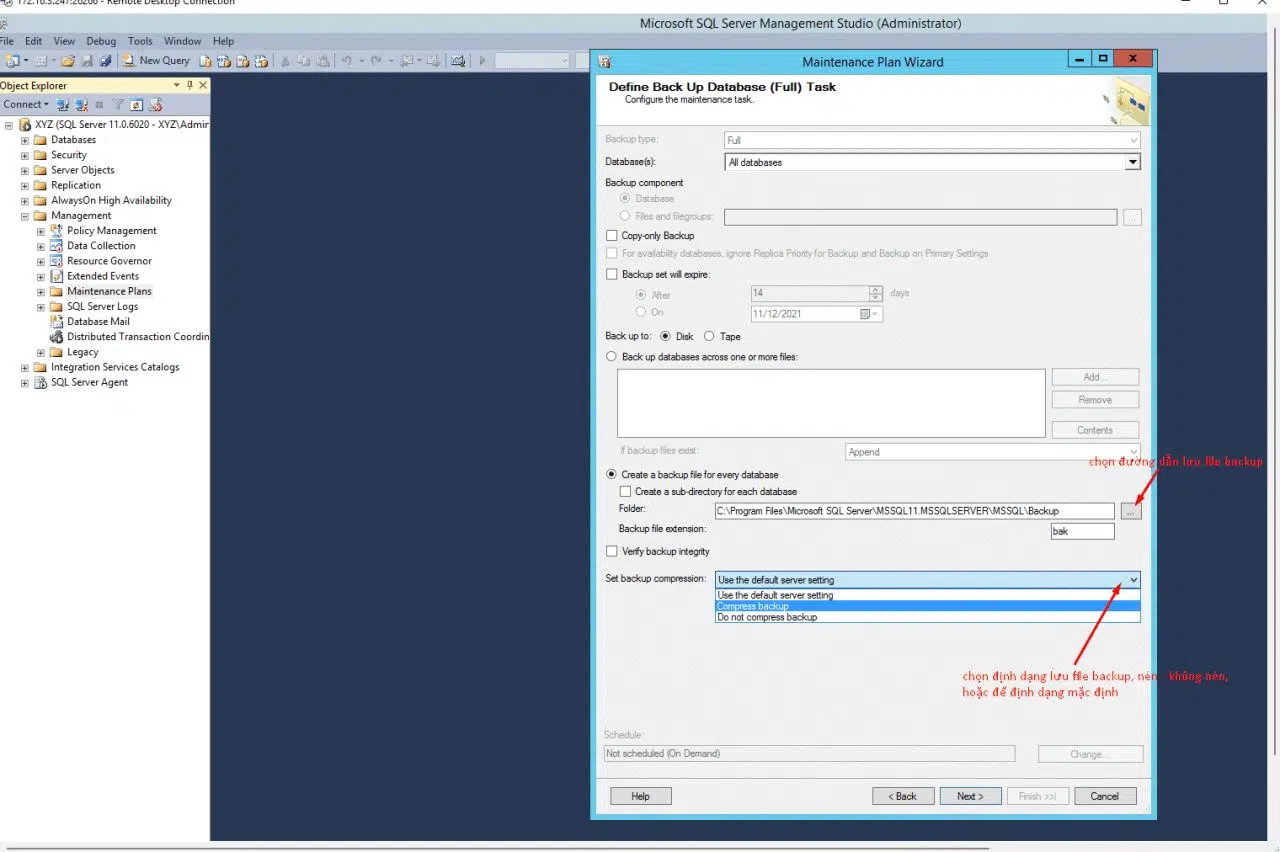Screen dimensions: 1280x852
Task: Expand the Maintenance Plans tree node
Action: coord(41,292)
